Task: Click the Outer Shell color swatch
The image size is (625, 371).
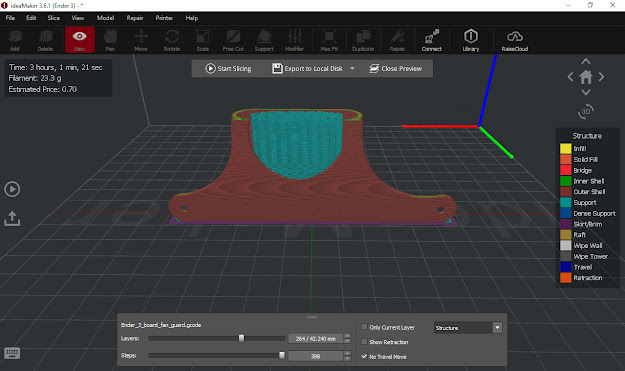Action: pyautogui.click(x=566, y=192)
